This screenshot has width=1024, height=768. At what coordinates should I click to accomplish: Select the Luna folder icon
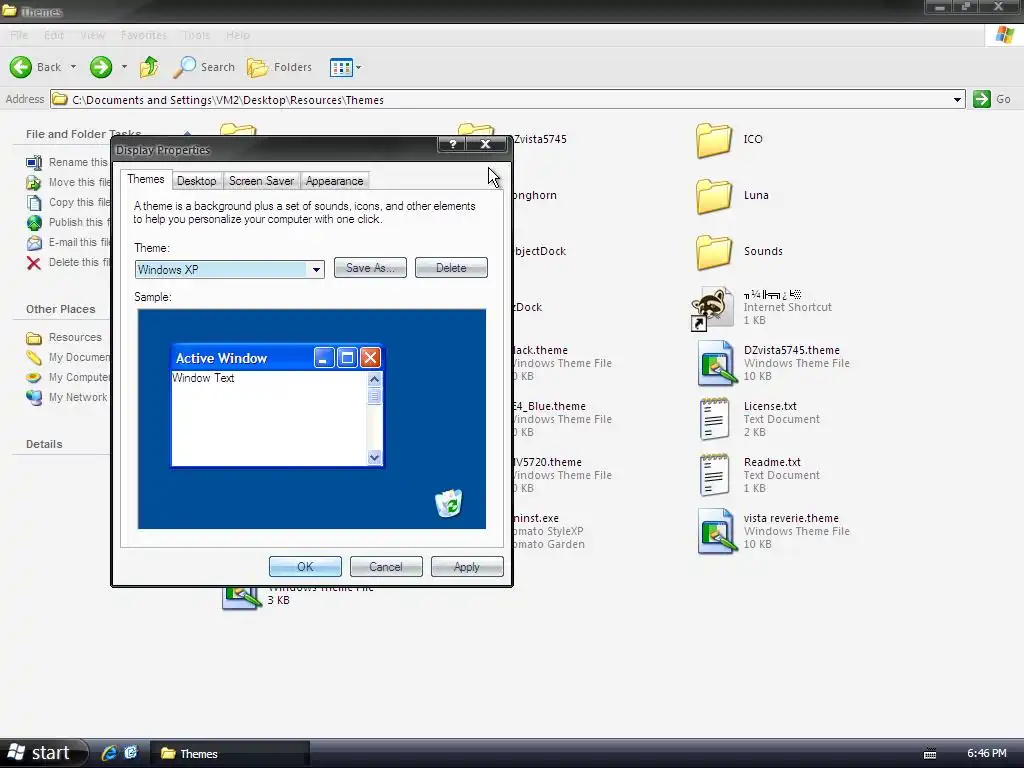(714, 196)
